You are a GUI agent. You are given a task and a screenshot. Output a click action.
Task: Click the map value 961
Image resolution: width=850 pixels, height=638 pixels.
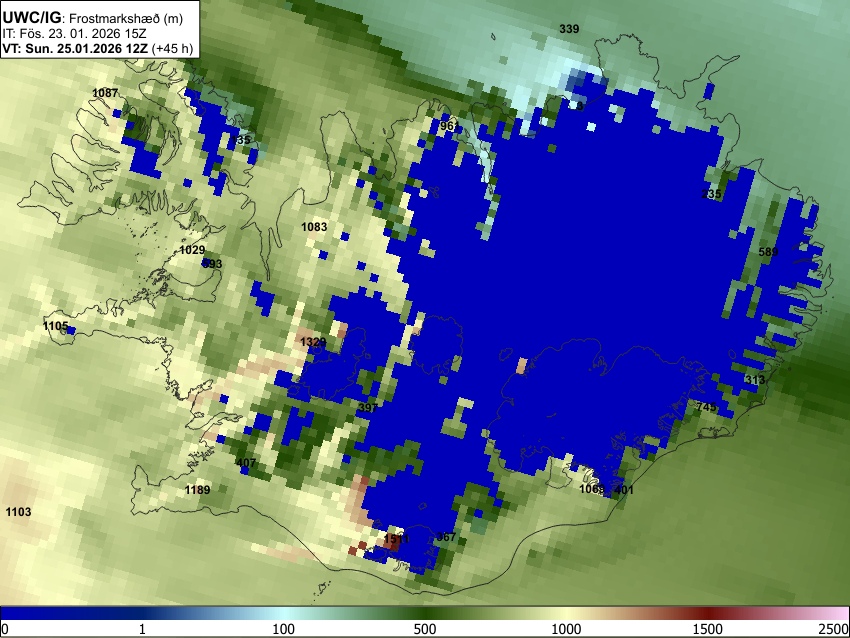point(449,126)
